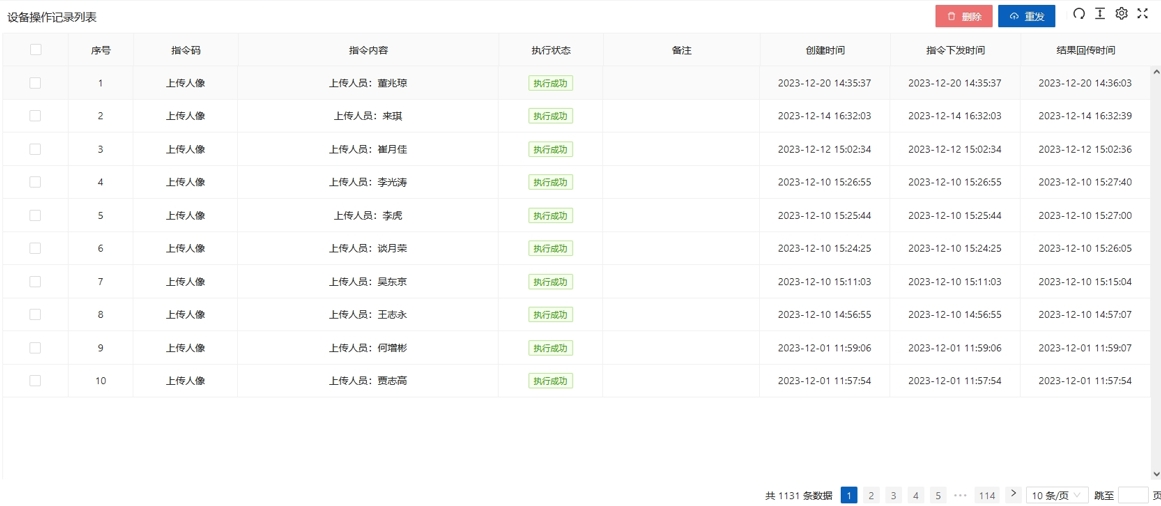Select cell 上传人员：崔月佳
Screen dimensions: 1161x506
coord(368,149)
